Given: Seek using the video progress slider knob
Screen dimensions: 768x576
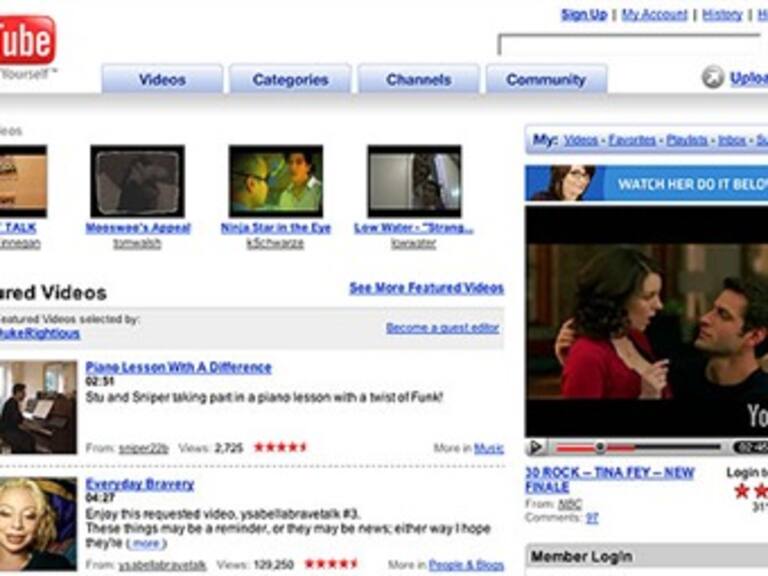Looking at the screenshot, I should click(x=600, y=447).
